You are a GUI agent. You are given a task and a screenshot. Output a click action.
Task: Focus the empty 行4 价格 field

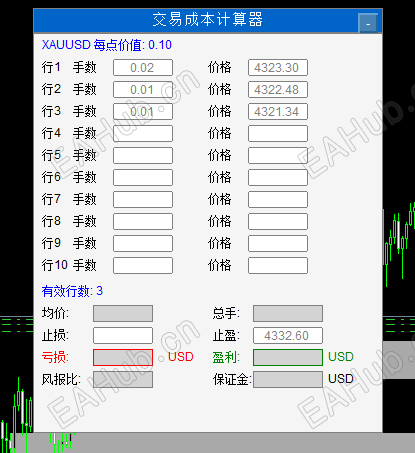pos(278,134)
